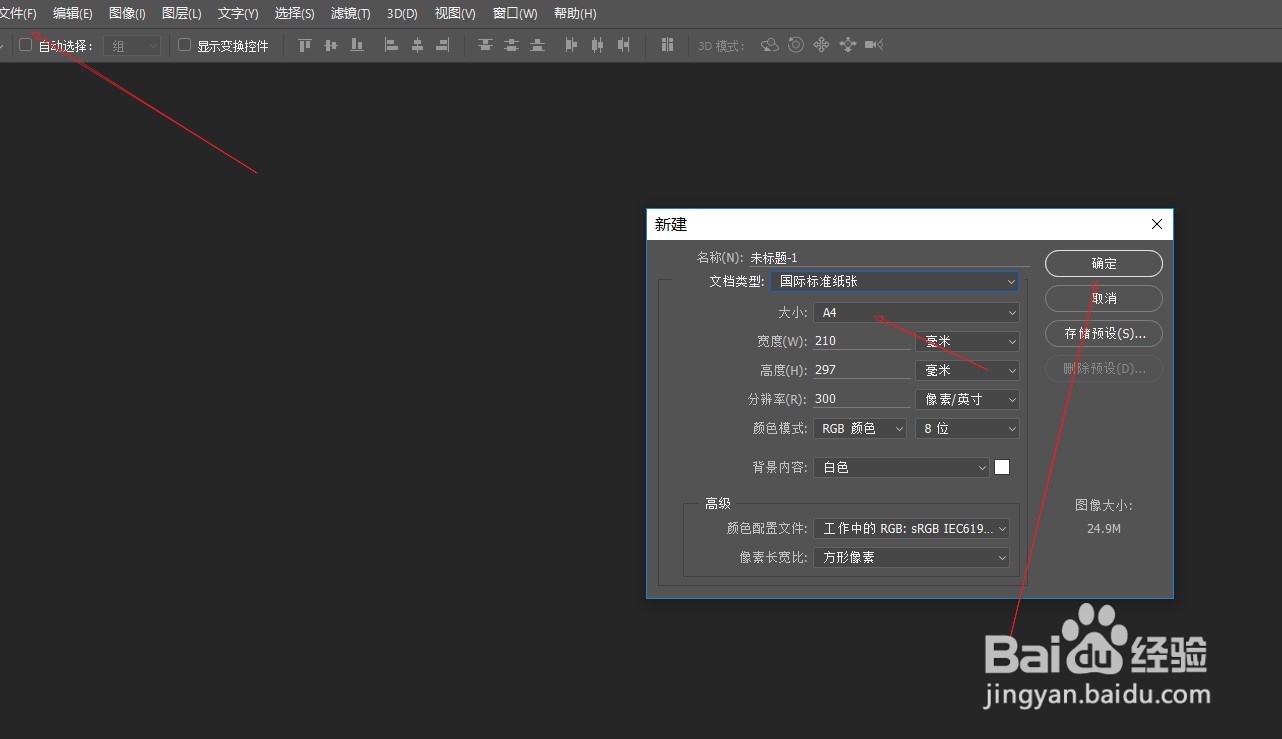Image resolution: width=1282 pixels, height=739 pixels.
Task: Click the align left edges icon
Action: point(392,45)
